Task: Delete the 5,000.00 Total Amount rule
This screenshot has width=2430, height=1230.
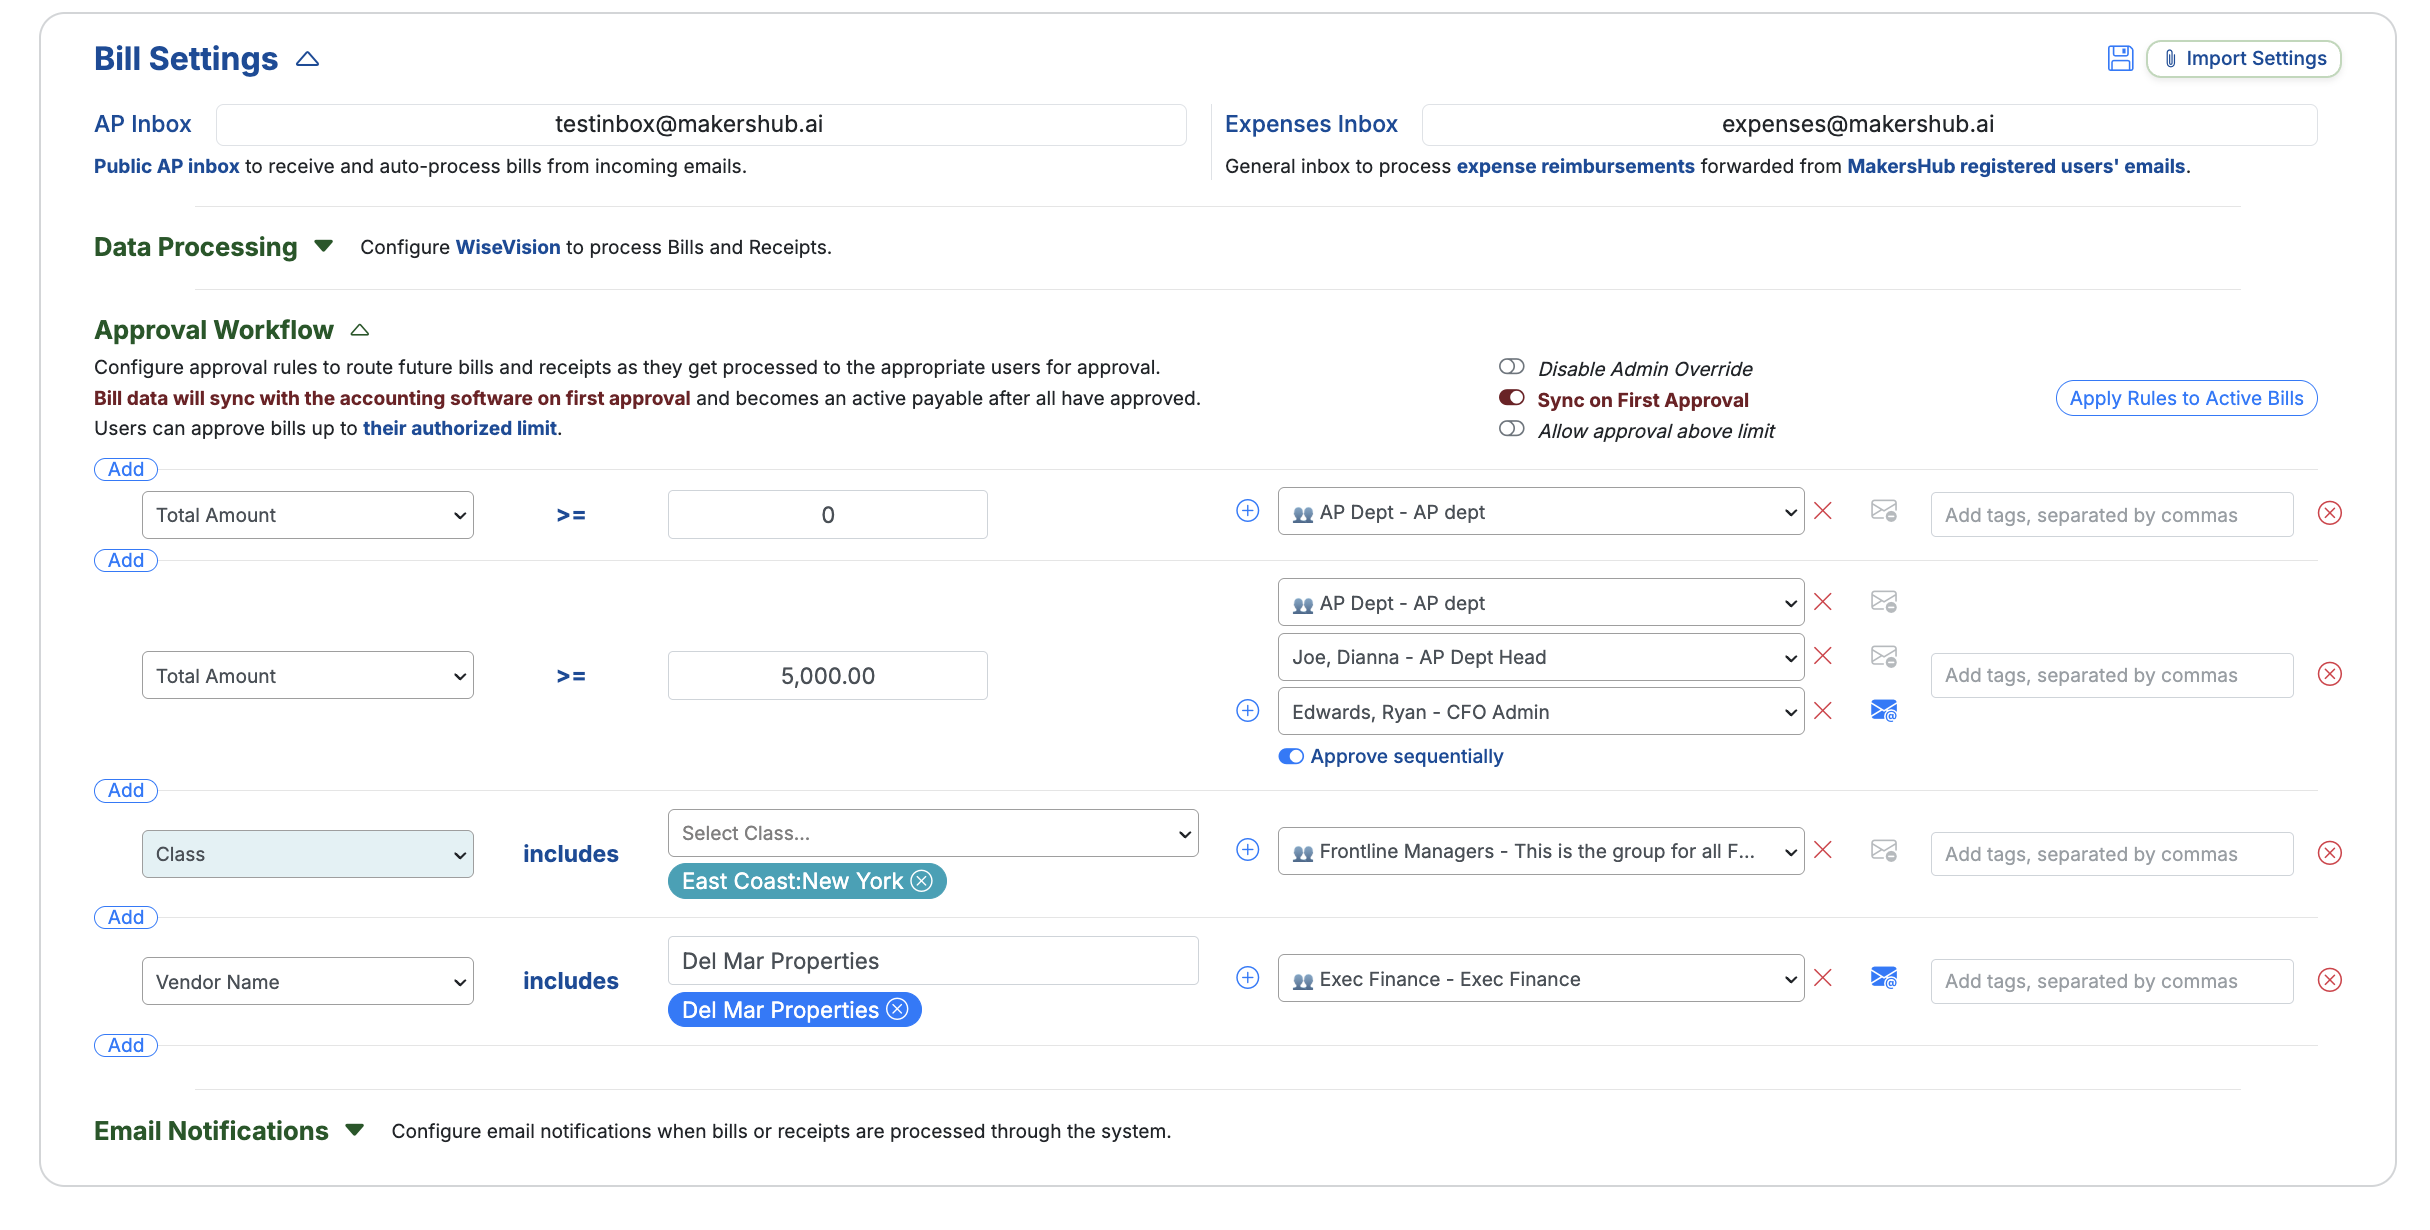Action: click(2329, 674)
